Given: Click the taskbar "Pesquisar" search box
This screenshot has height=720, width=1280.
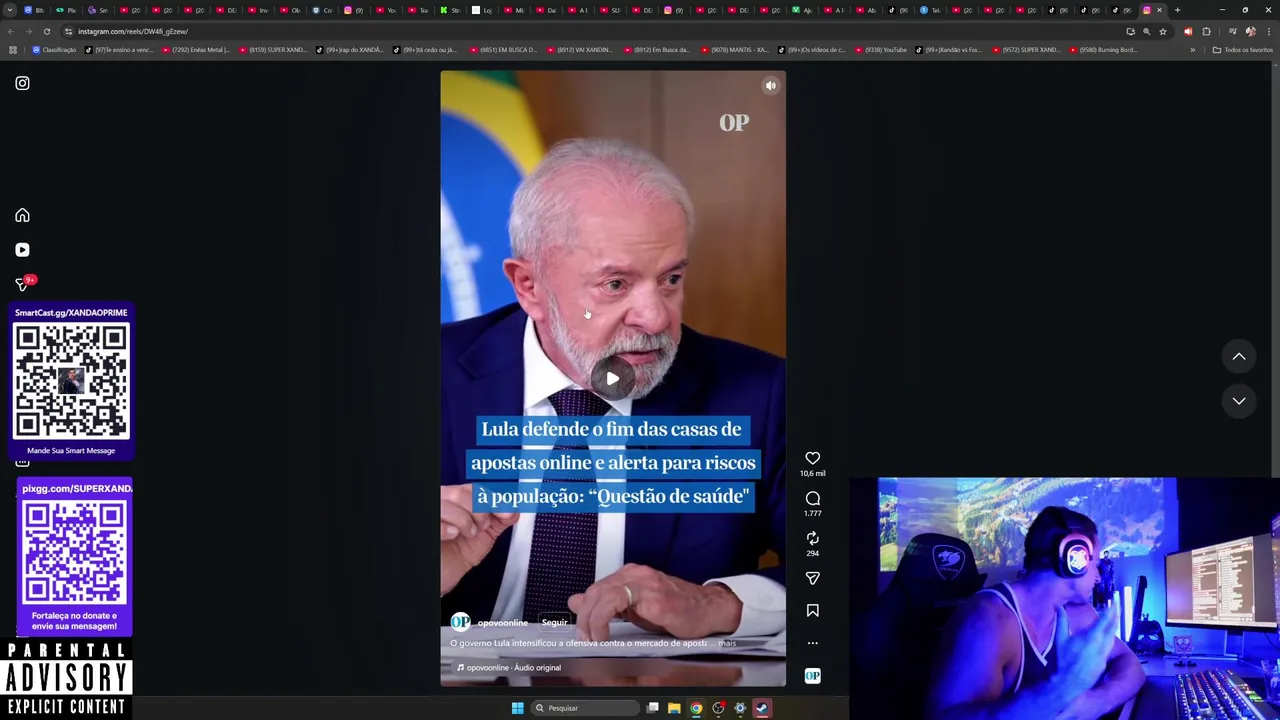Looking at the screenshot, I should click(x=585, y=708).
